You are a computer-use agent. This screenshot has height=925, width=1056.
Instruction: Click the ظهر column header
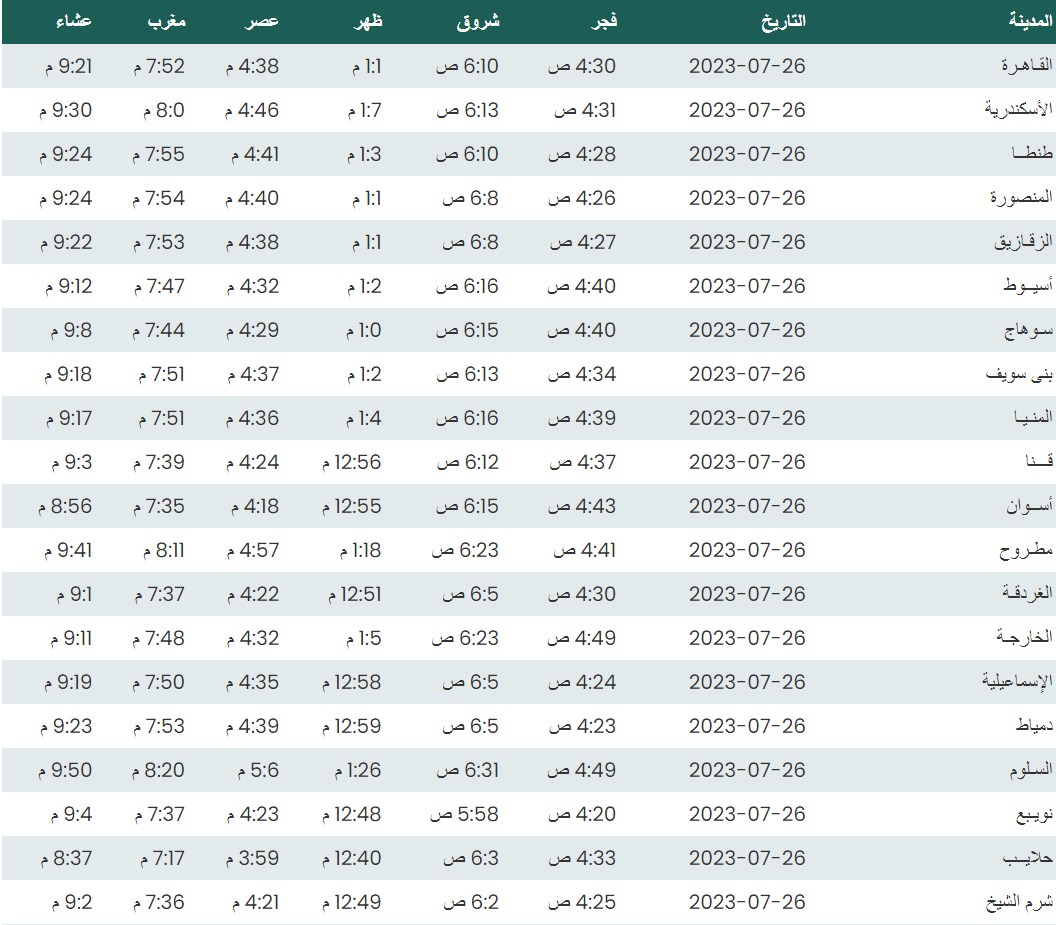click(366, 21)
